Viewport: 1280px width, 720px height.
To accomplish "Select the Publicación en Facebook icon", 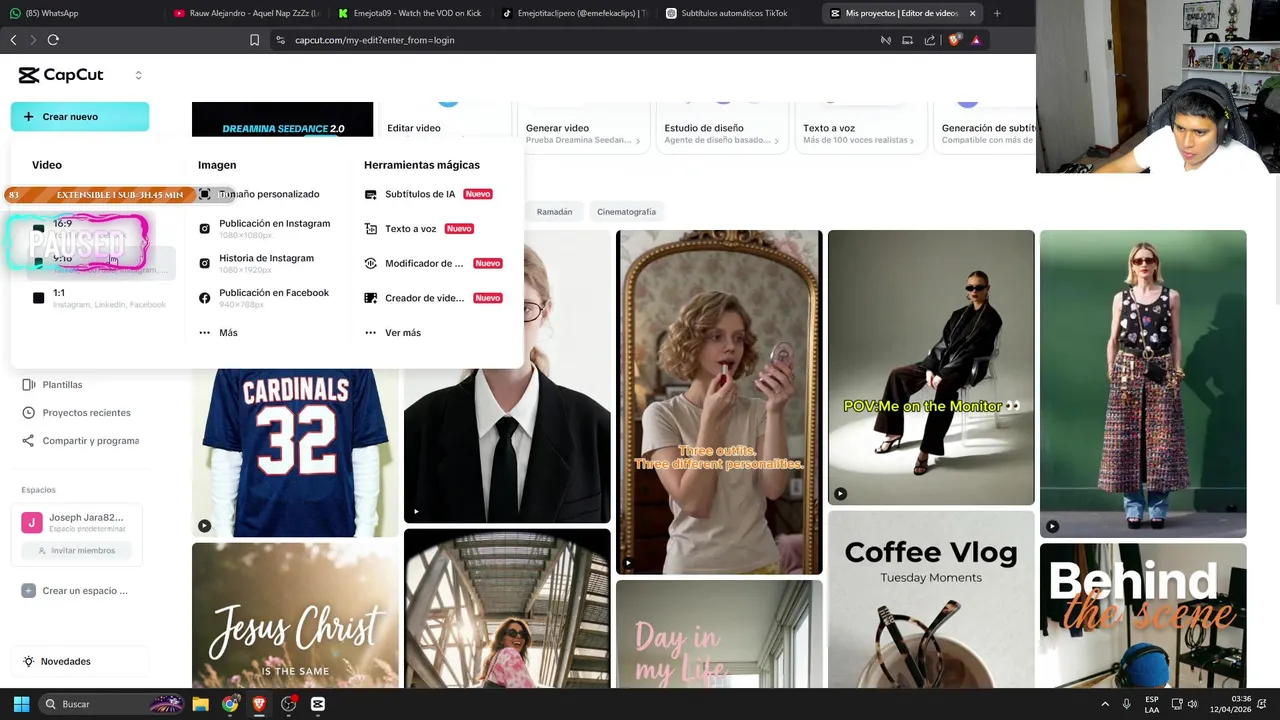I will pos(205,298).
